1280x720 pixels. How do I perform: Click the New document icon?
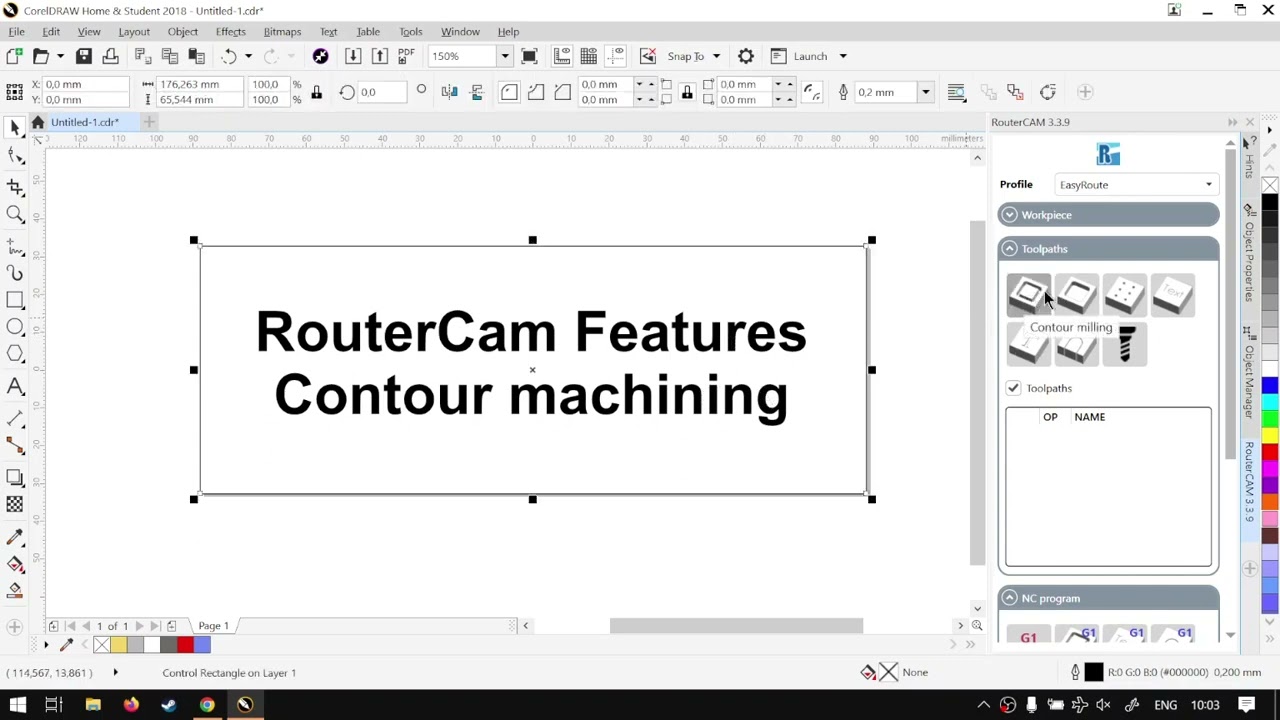point(15,56)
